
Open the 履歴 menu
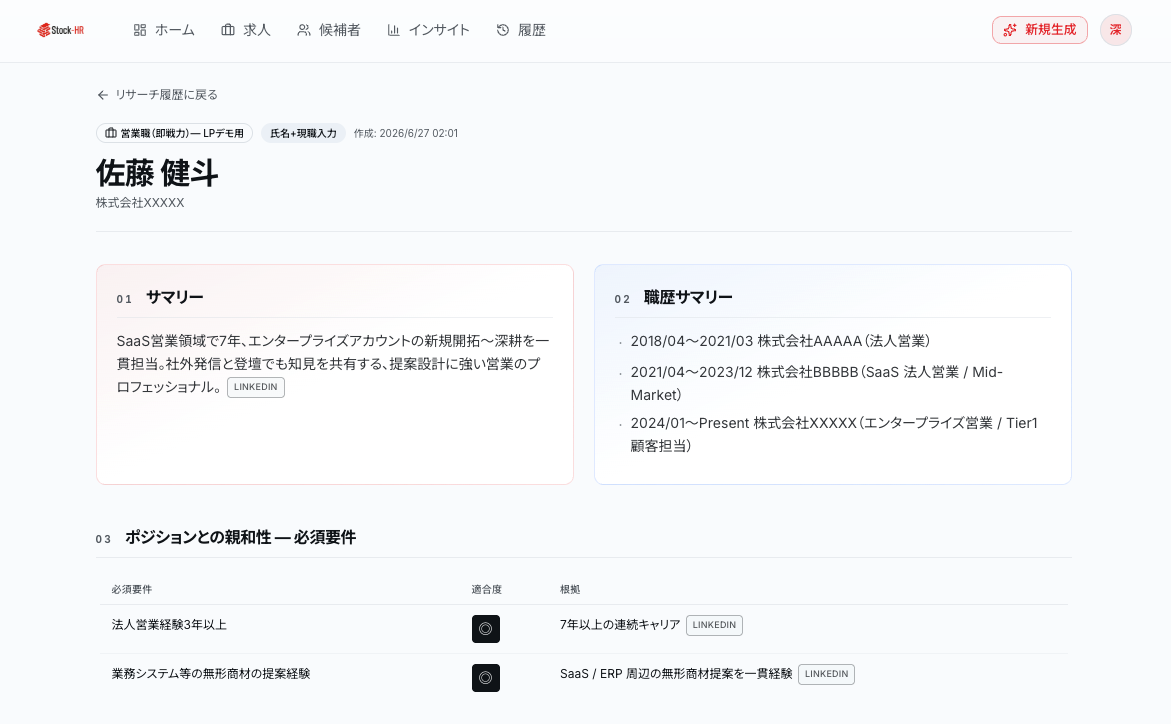point(521,30)
